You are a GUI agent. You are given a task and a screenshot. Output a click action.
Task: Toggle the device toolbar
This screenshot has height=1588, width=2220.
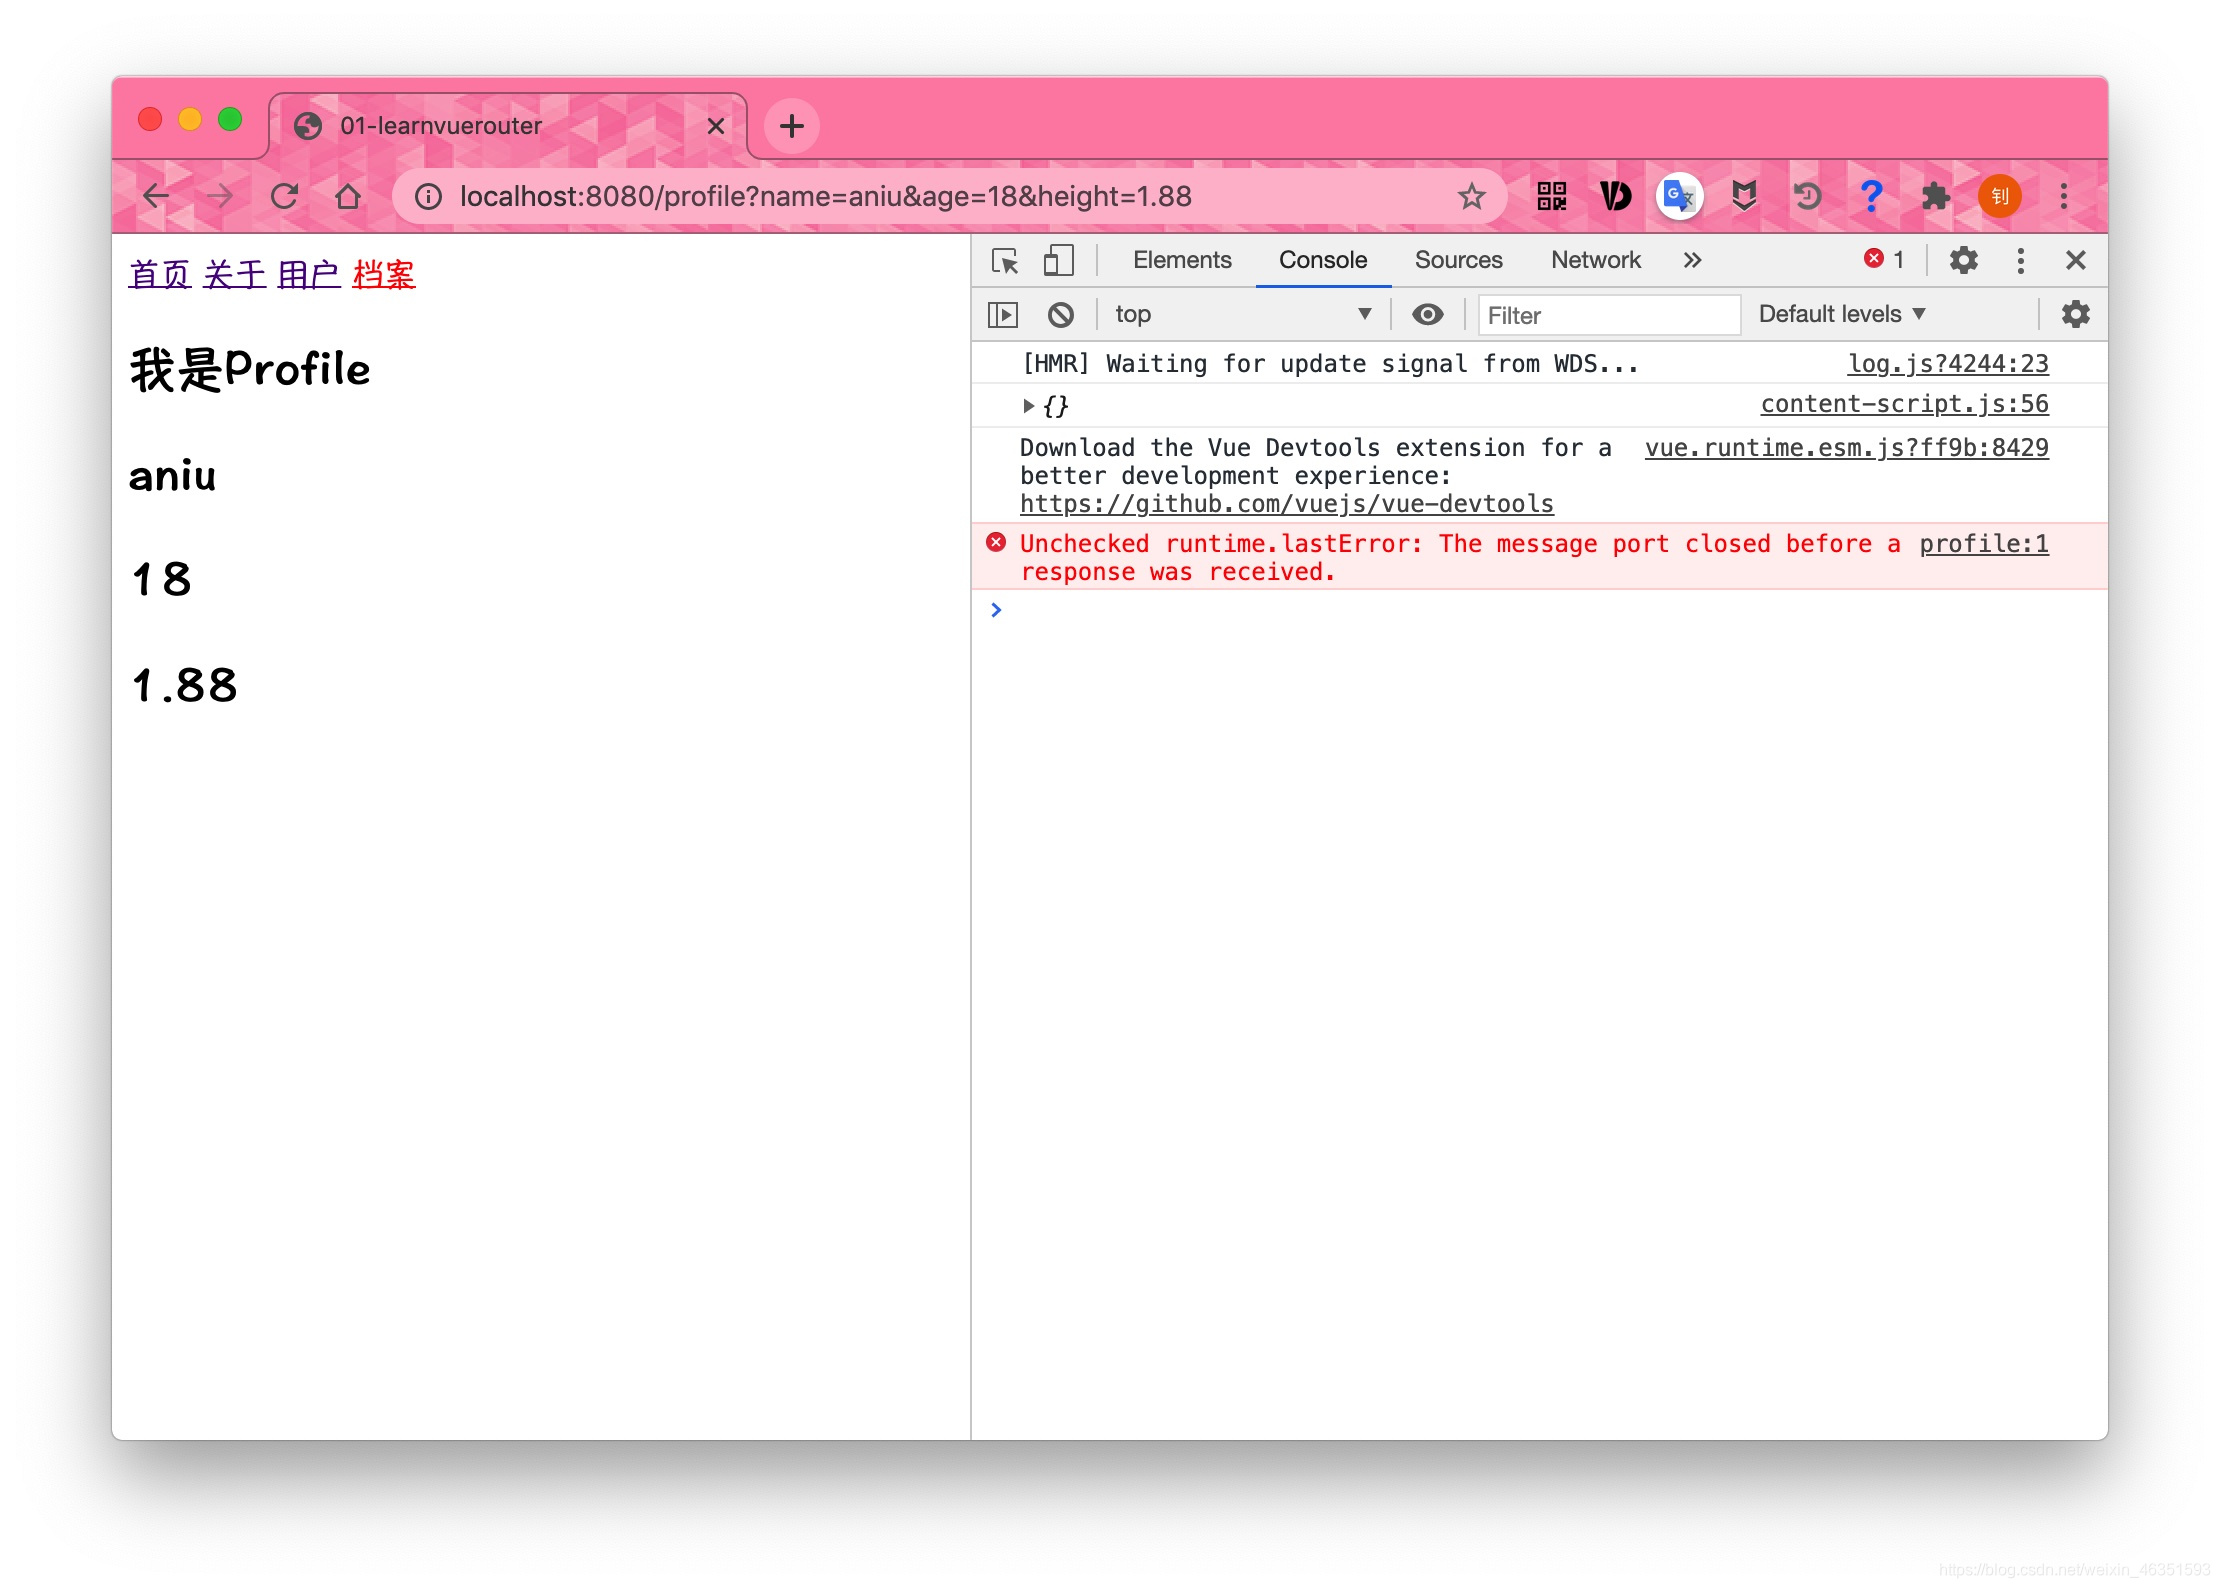pyautogui.click(x=1058, y=261)
